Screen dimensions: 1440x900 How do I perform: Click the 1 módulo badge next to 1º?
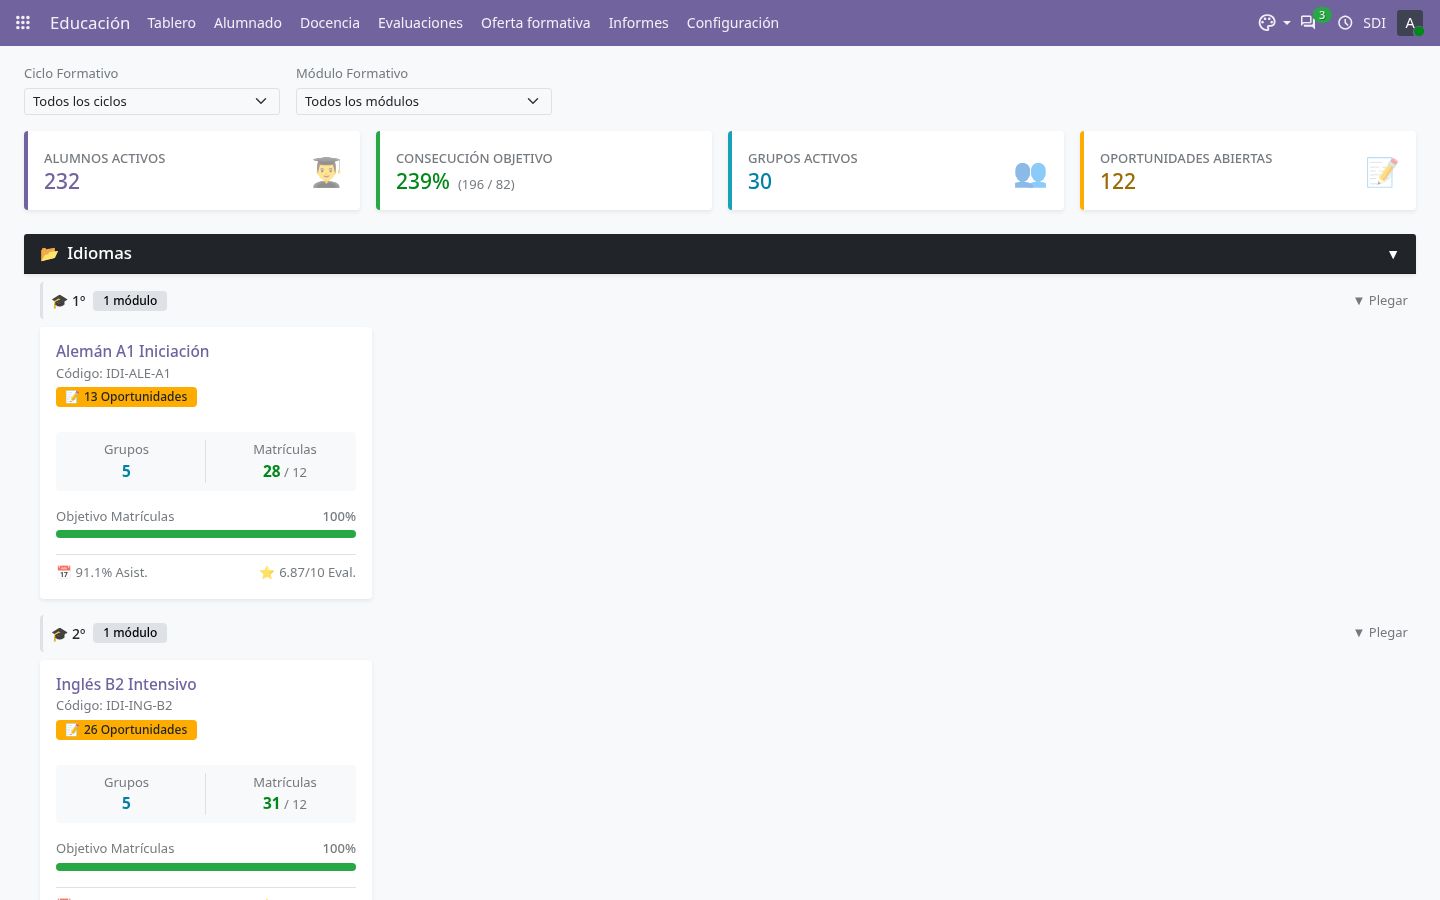point(130,301)
